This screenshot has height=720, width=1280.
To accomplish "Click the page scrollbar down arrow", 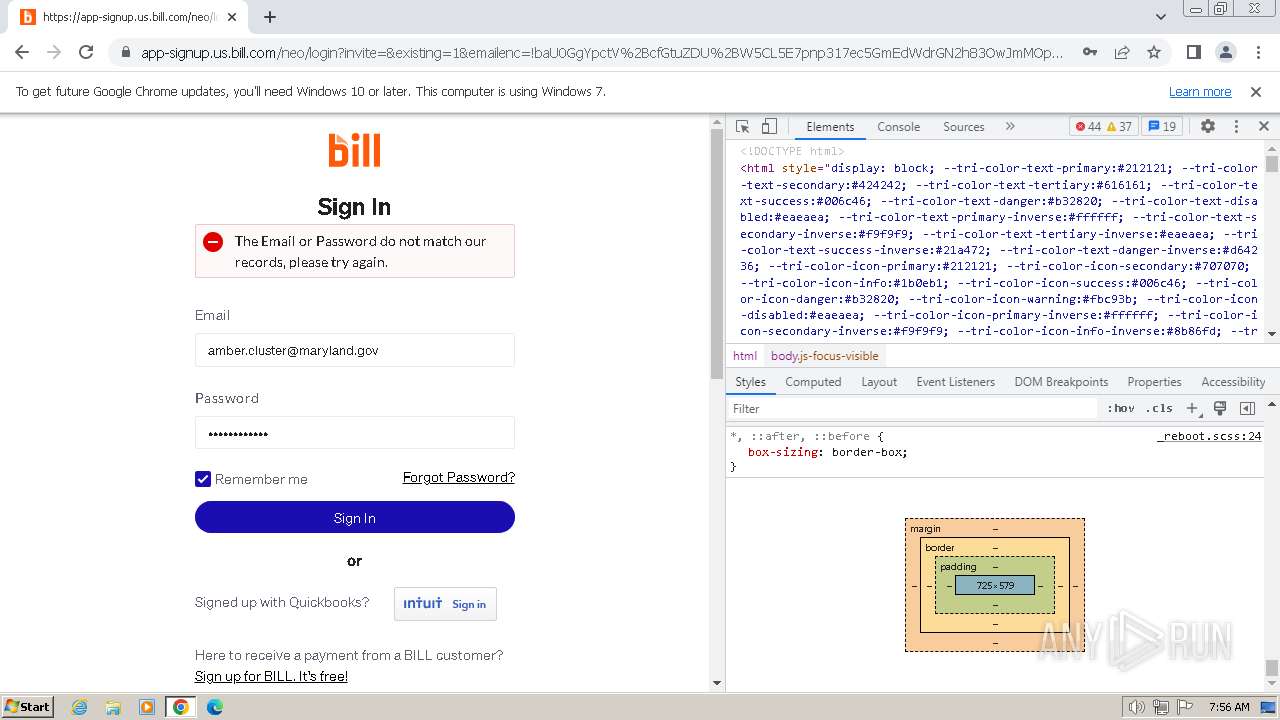I will point(716,683).
